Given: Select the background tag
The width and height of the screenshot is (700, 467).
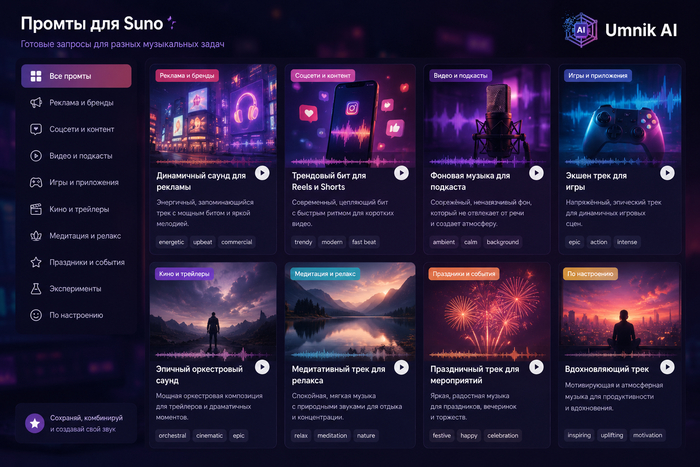Looking at the screenshot, I should 503,242.
